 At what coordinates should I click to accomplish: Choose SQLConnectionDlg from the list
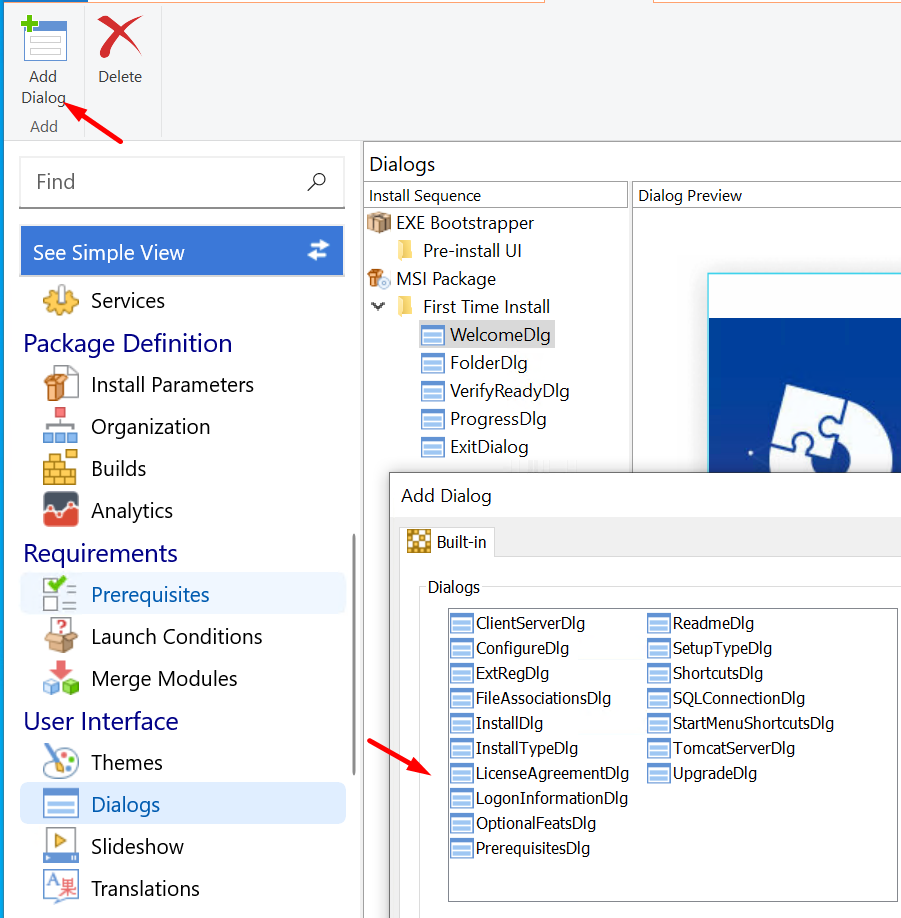(738, 698)
